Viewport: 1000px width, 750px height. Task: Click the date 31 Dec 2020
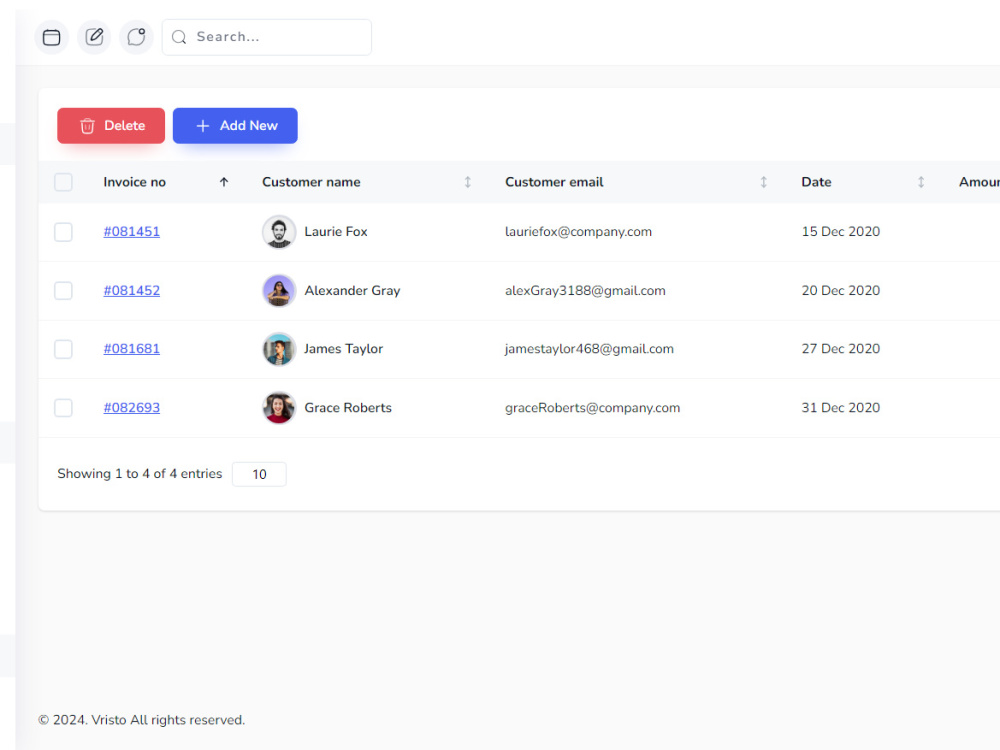[841, 408]
